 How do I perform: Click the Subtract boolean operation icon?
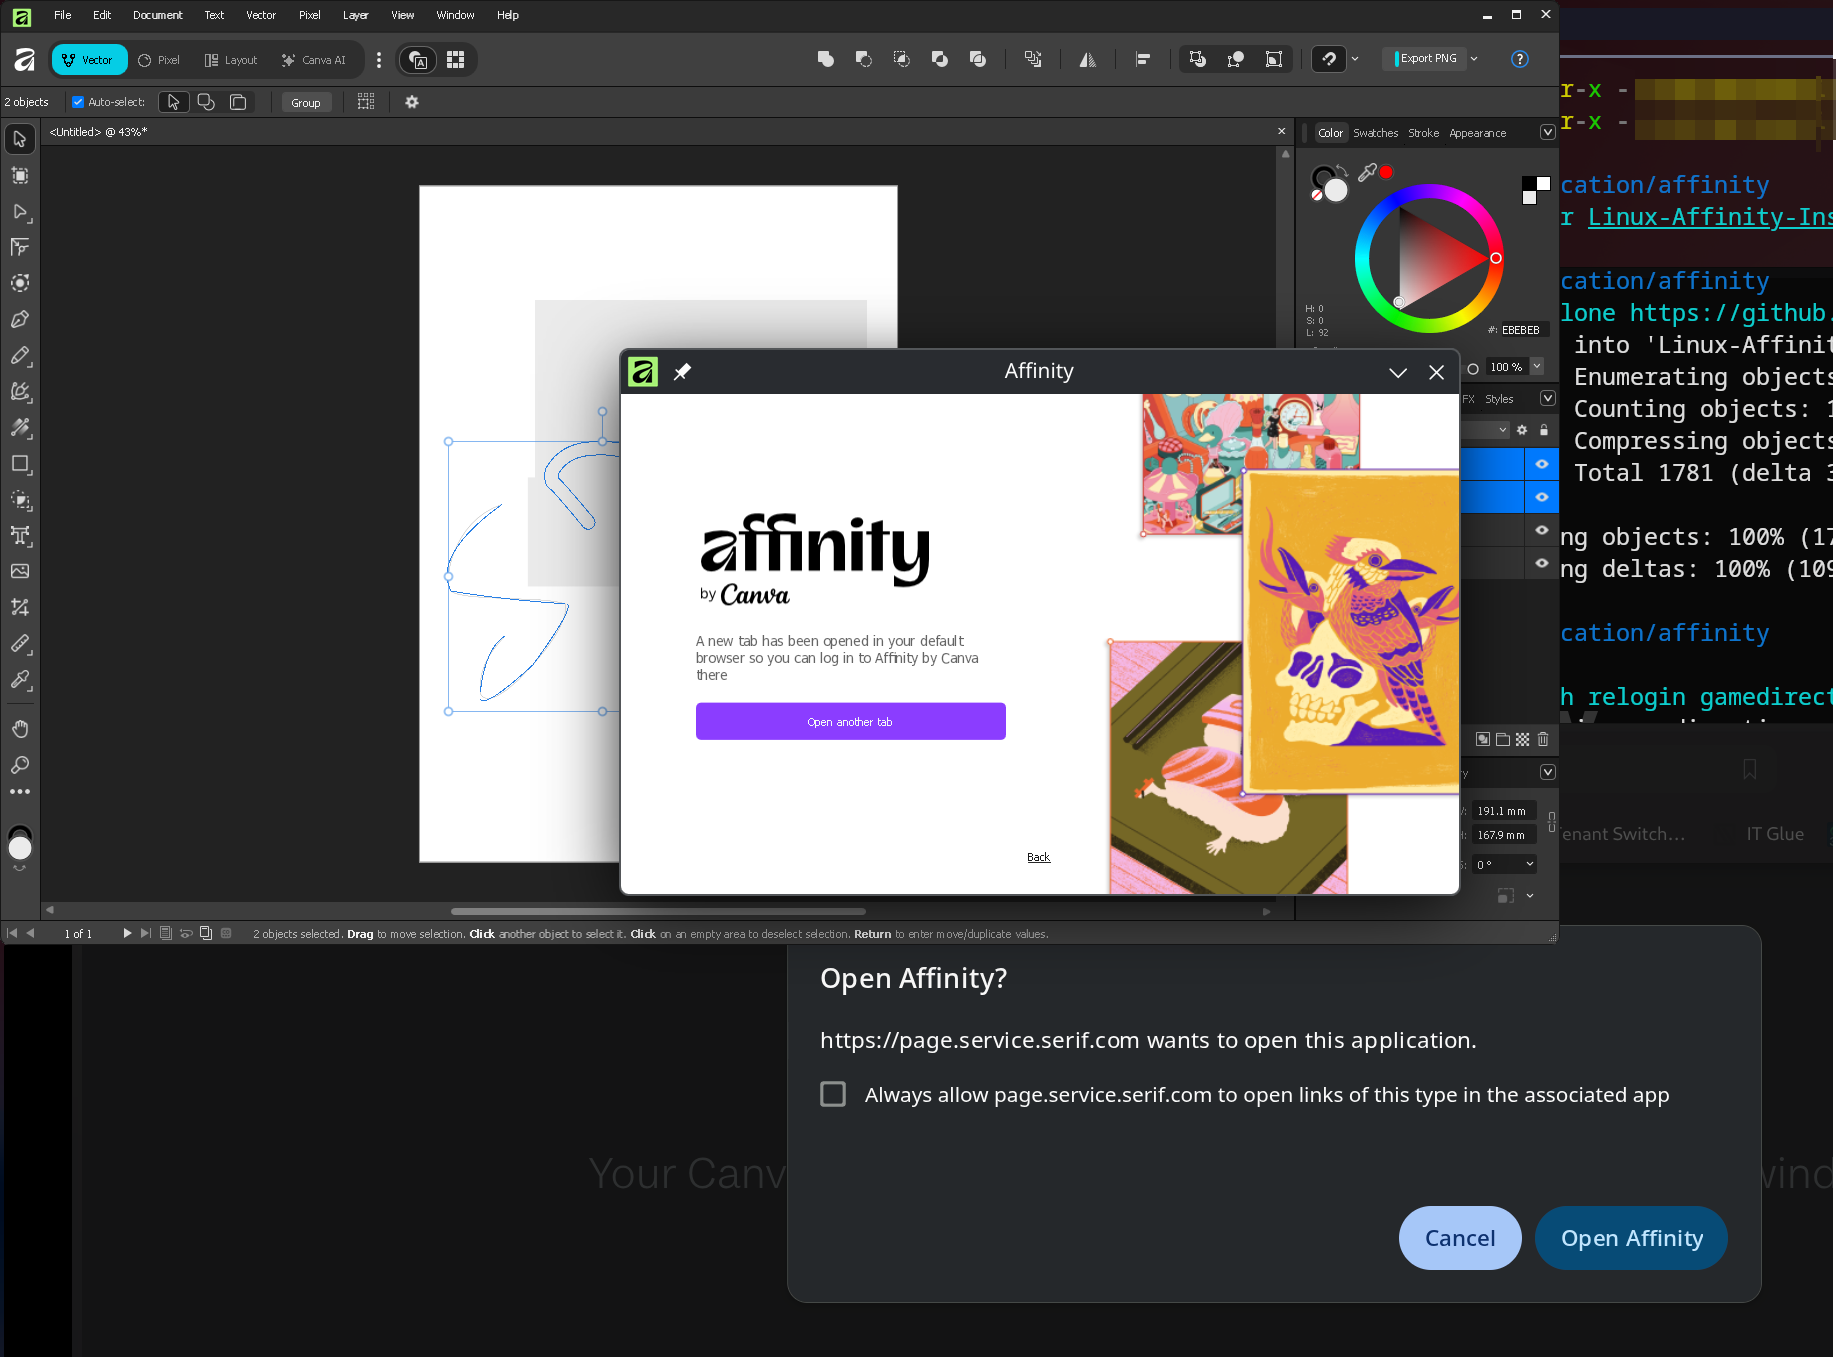pyautogui.click(x=864, y=60)
